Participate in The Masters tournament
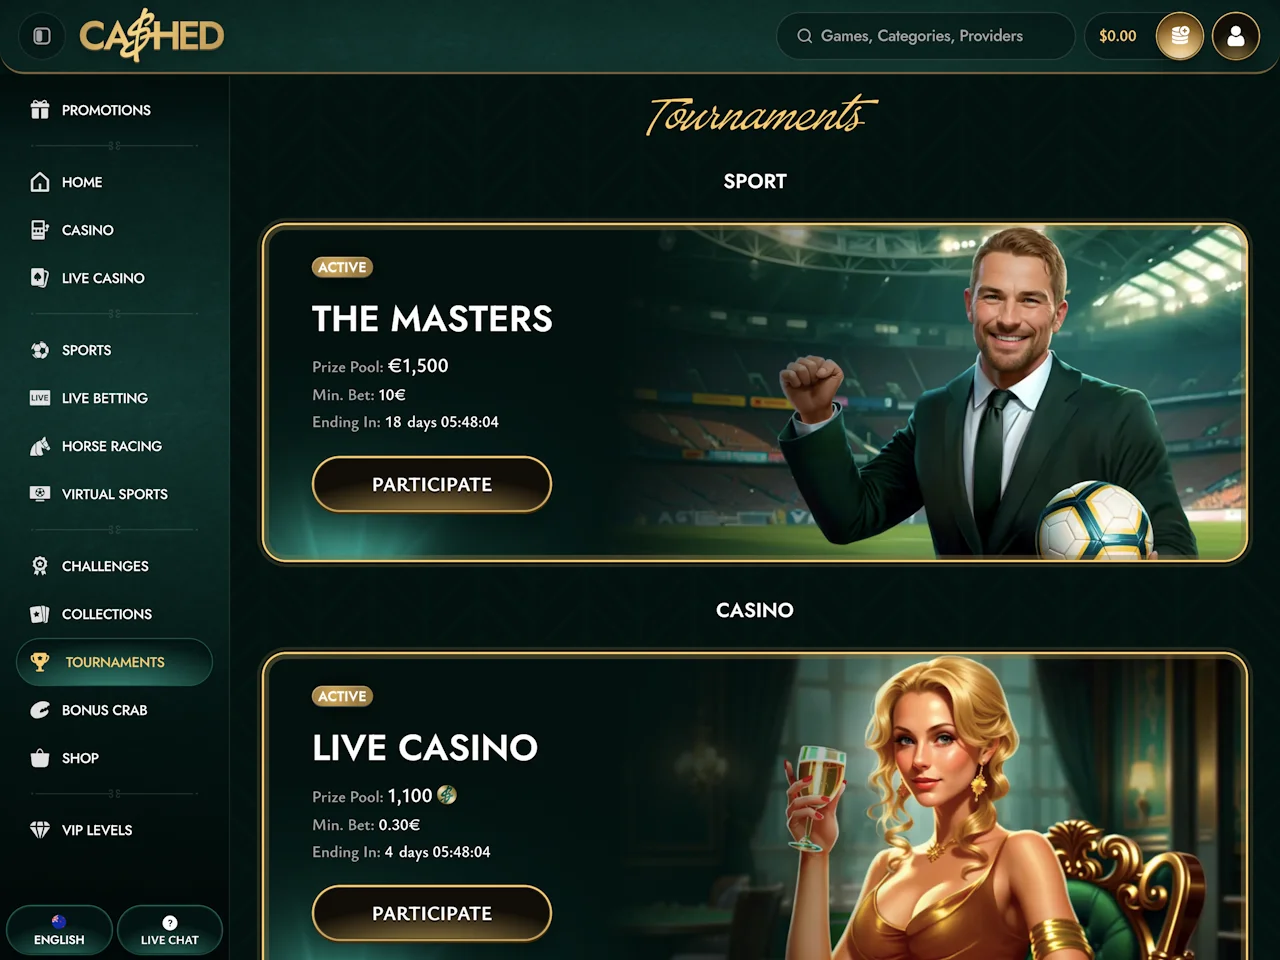Screen dimensions: 1280x960 pyautogui.click(x=432, y=484)
